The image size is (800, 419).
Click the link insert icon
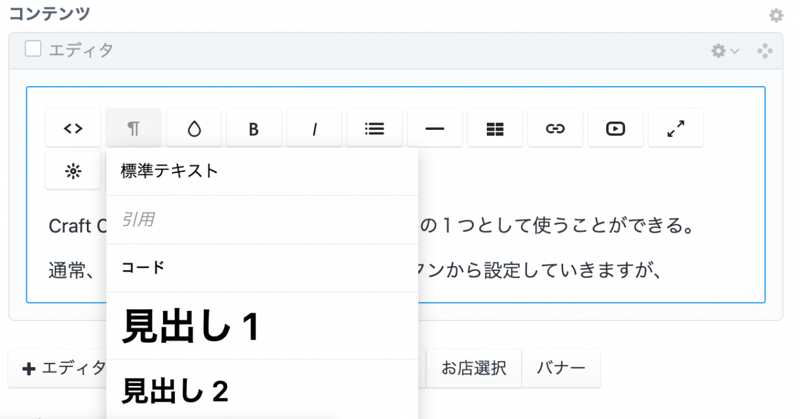[555, 128]
